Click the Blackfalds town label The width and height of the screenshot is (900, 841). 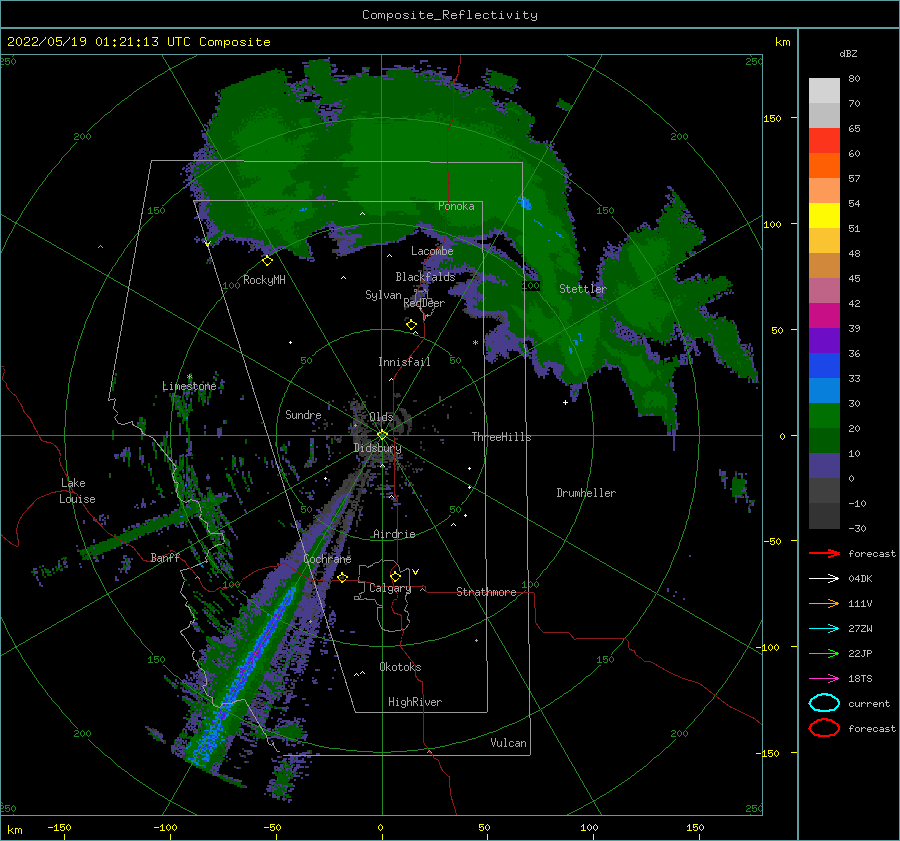[425, 277]
